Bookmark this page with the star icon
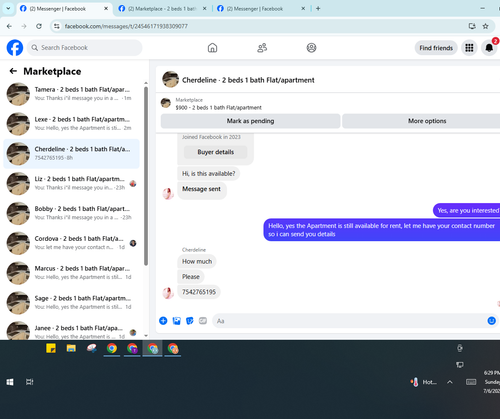 tap(485, 26)
